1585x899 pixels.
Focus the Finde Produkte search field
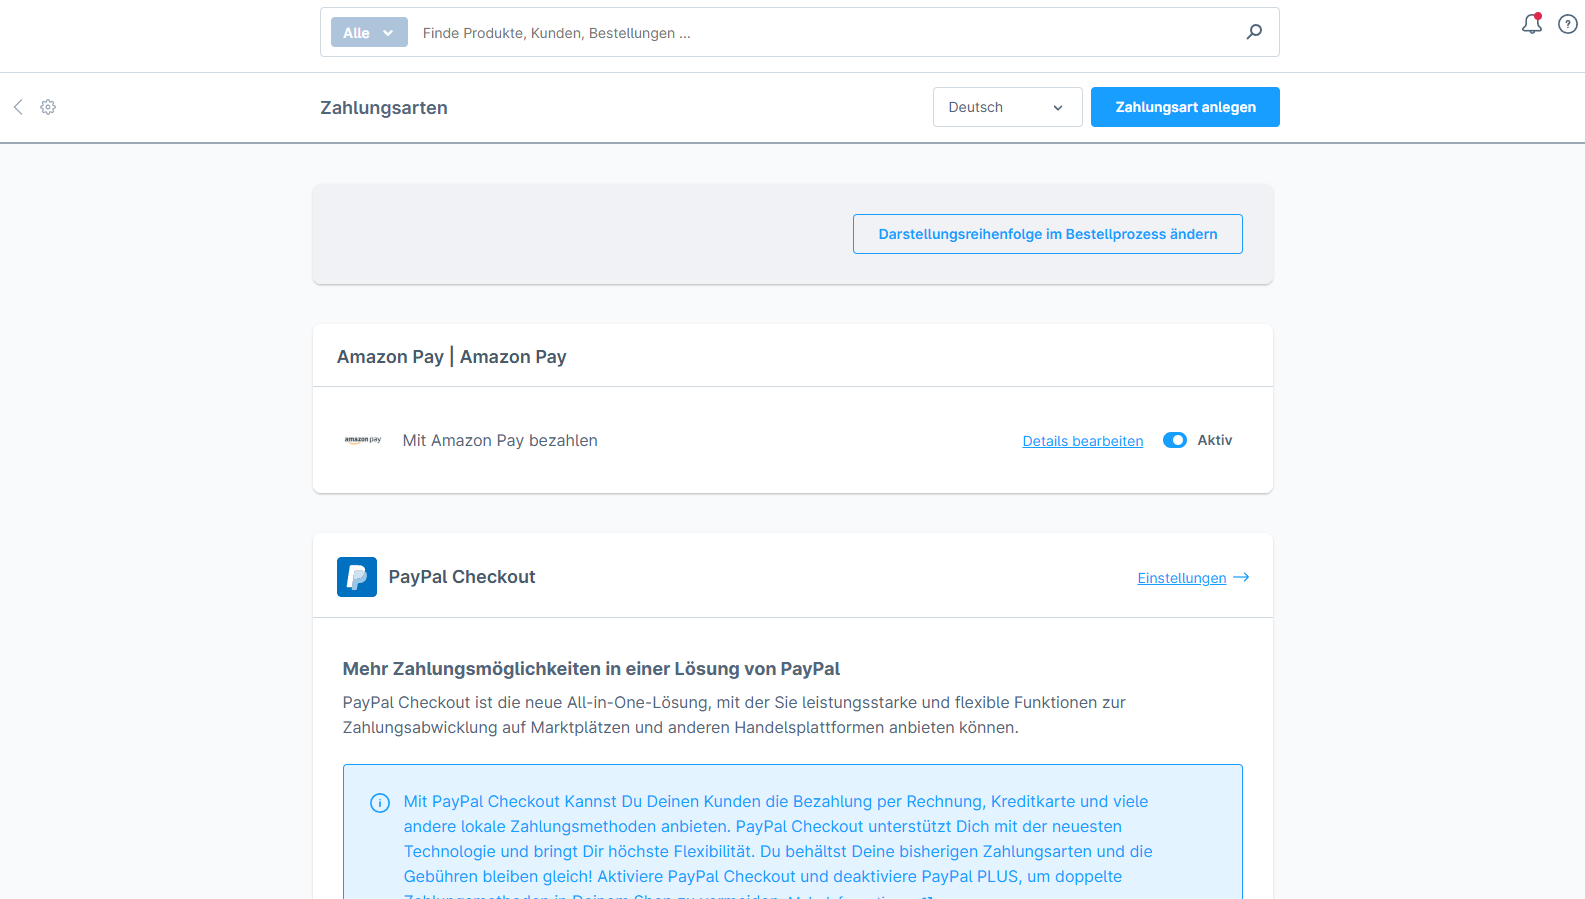point(820,33)
